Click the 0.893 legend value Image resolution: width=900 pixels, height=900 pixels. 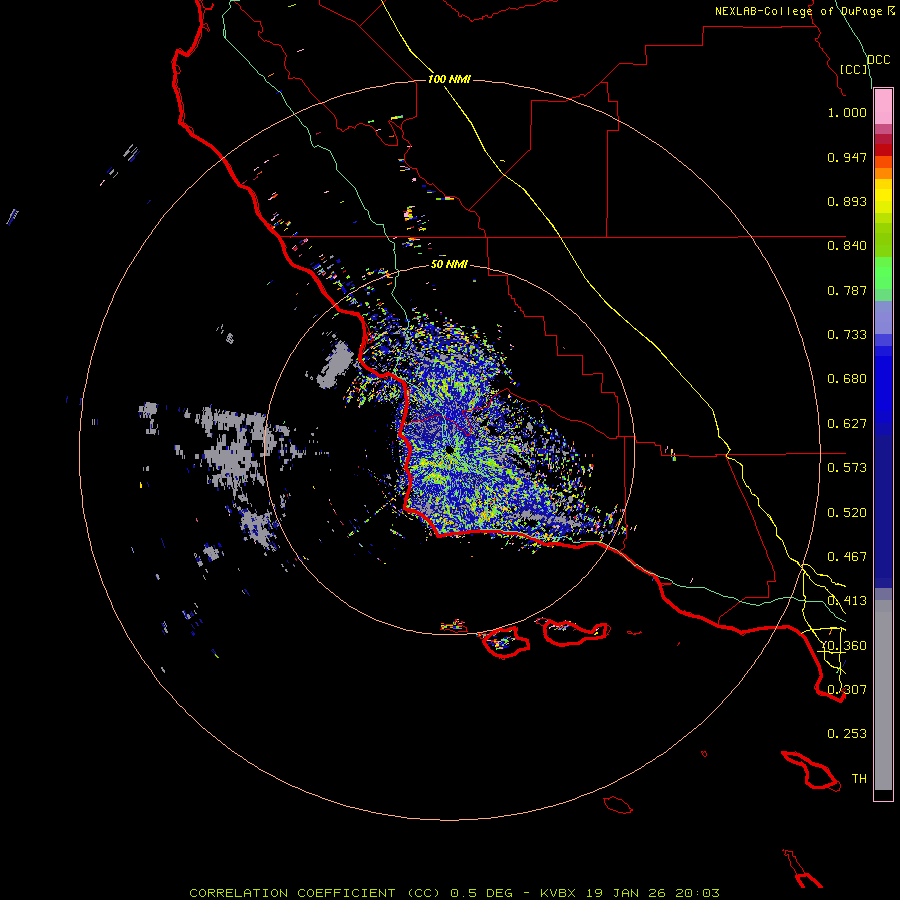(847, 201)
